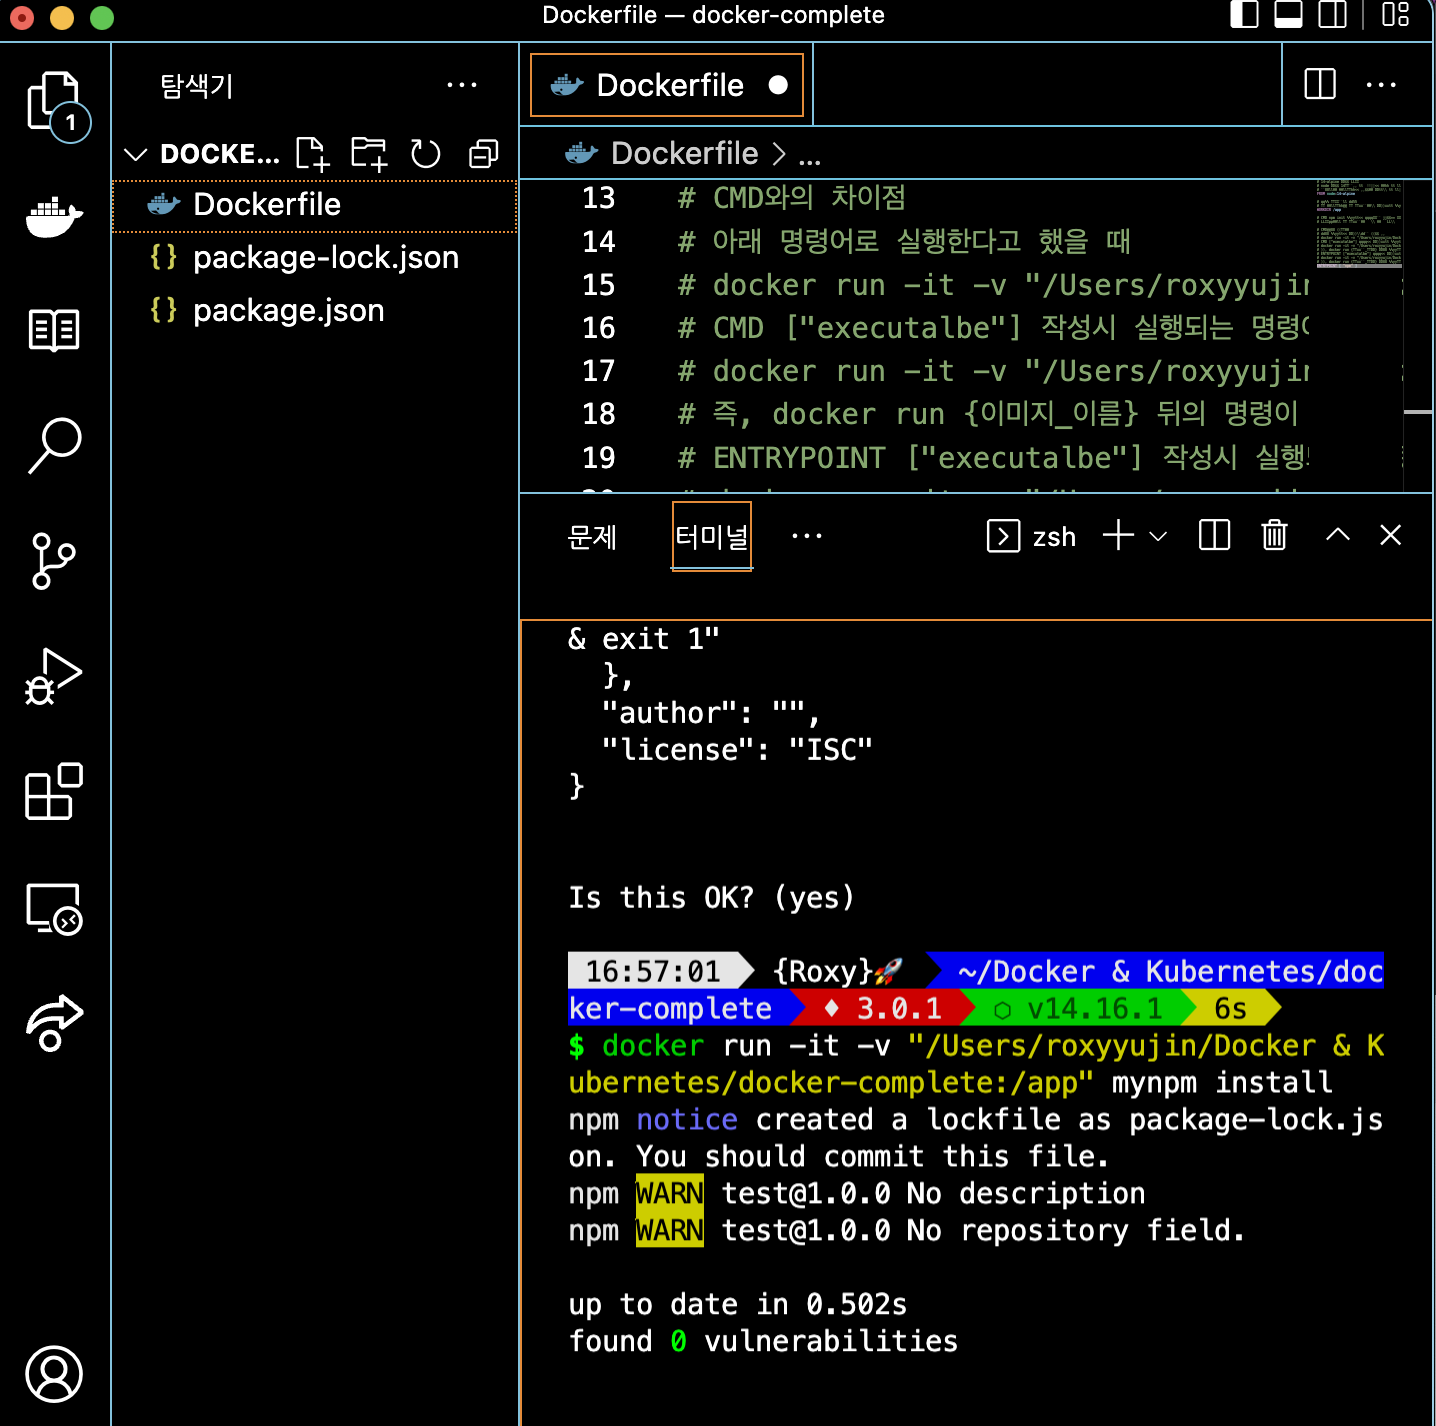Collapse all folders in explorer
Image resolution: width=1436 pixels, height=1426 pixels.
(484, 154)
